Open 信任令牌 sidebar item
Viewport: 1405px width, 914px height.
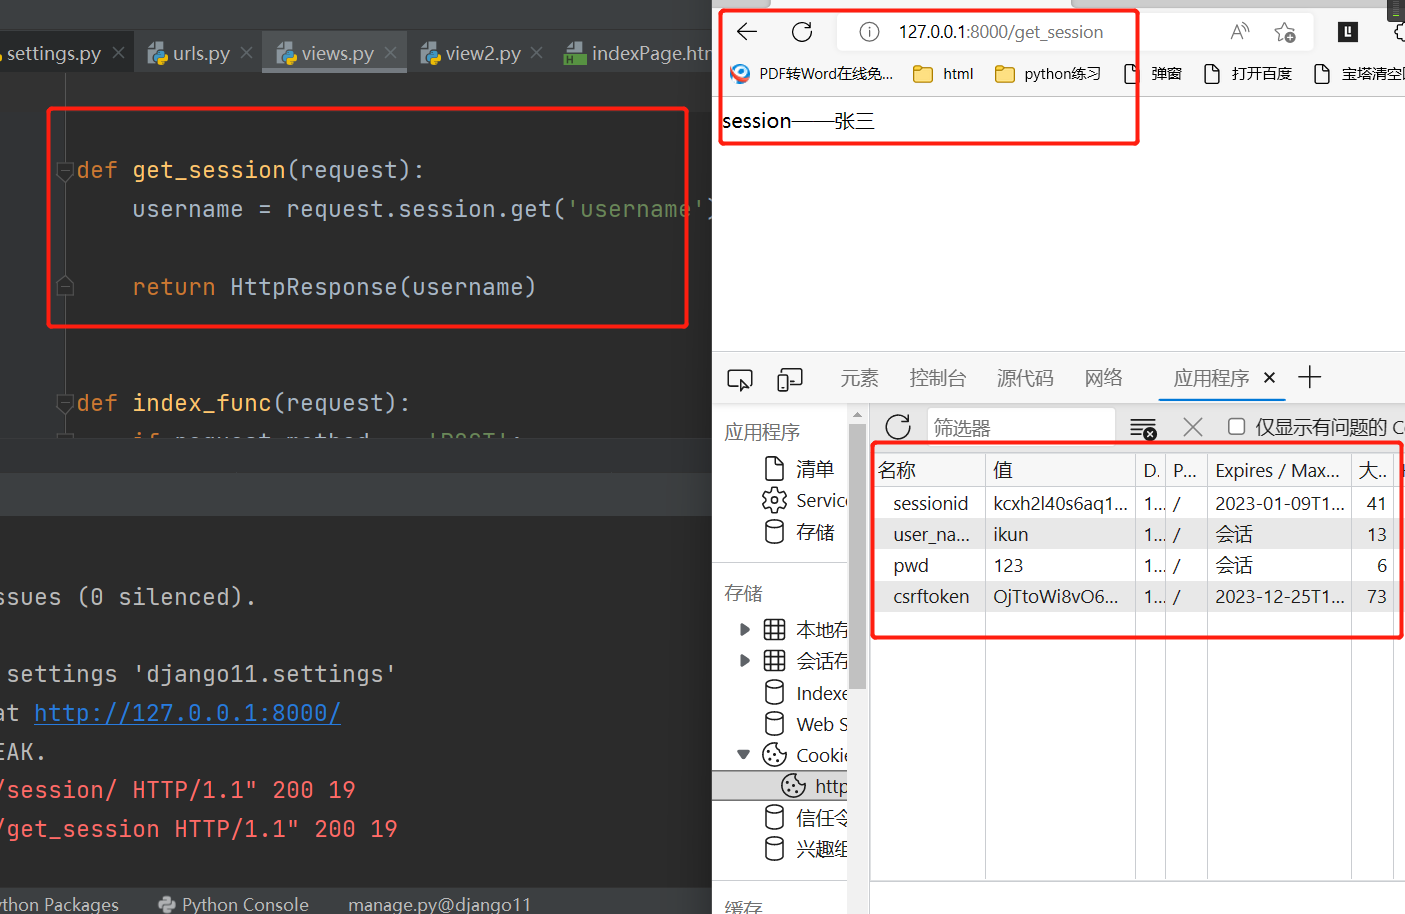click(x=805, y=818)
